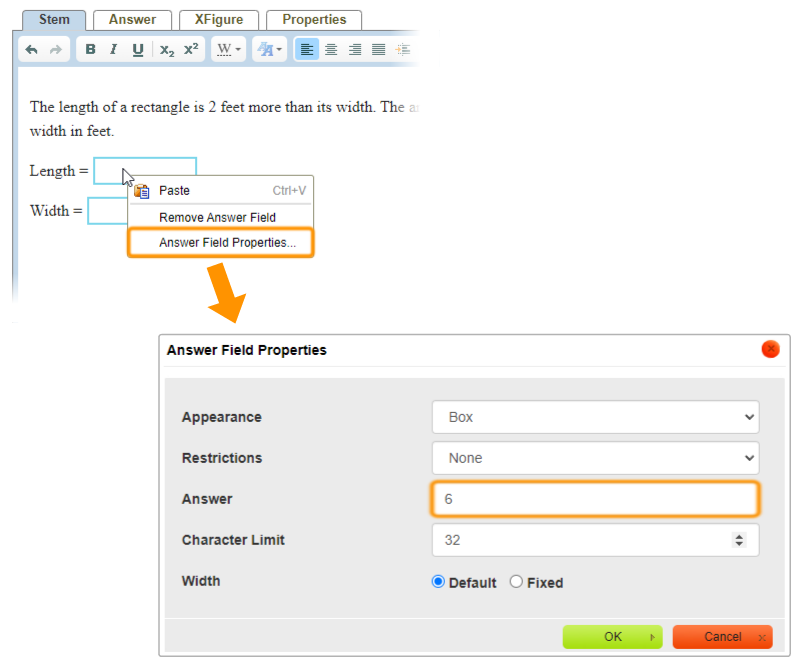Center align the text
The height and width of the screenshot is (657, 791).
coord(331,49)
